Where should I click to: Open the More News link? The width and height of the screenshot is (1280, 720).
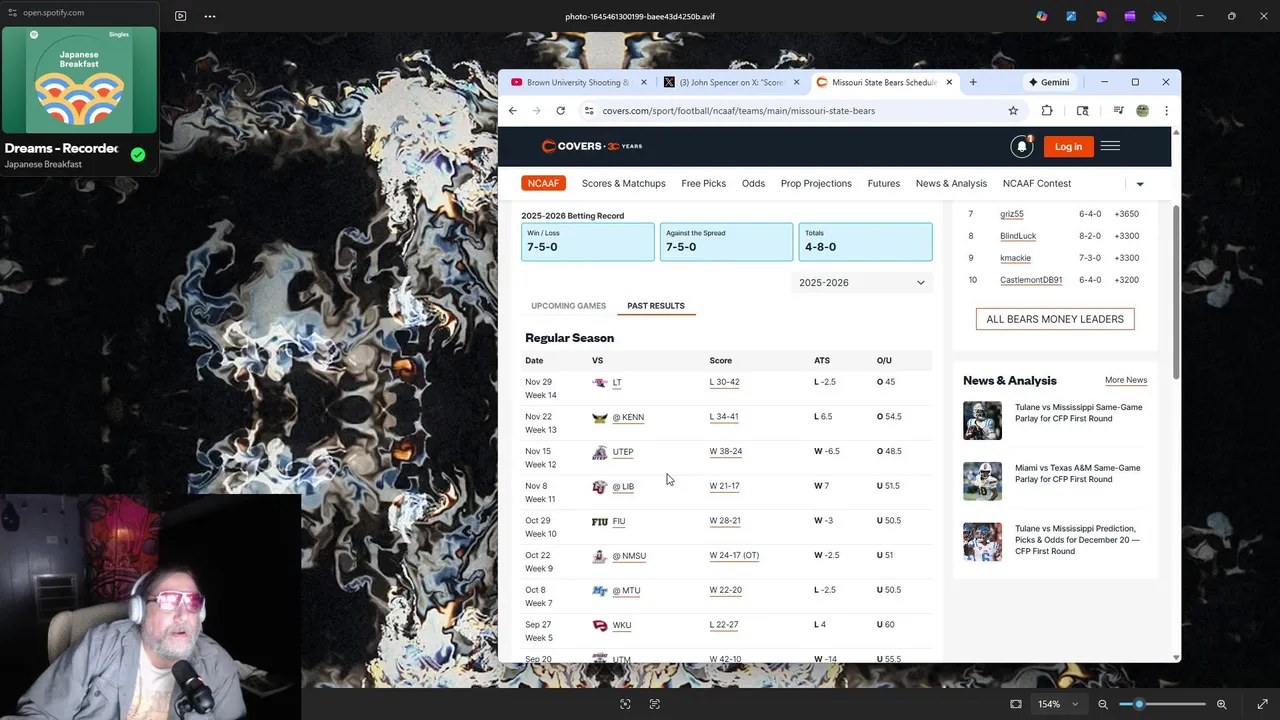point(1126,380)
